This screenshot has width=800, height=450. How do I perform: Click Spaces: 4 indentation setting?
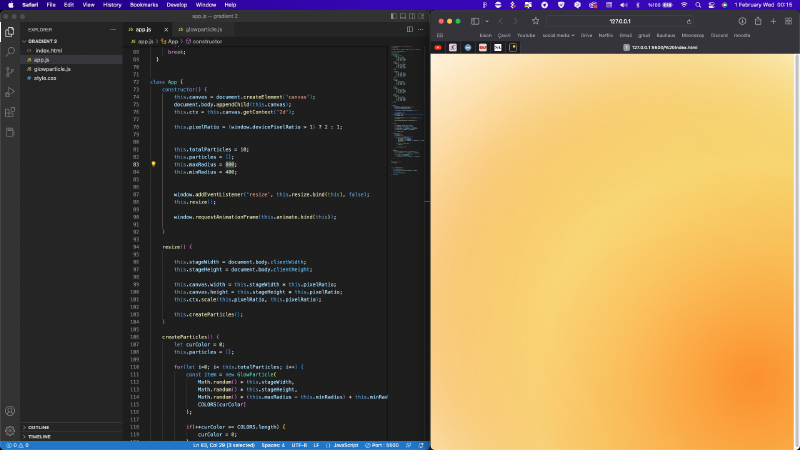(x=273, y=445)
